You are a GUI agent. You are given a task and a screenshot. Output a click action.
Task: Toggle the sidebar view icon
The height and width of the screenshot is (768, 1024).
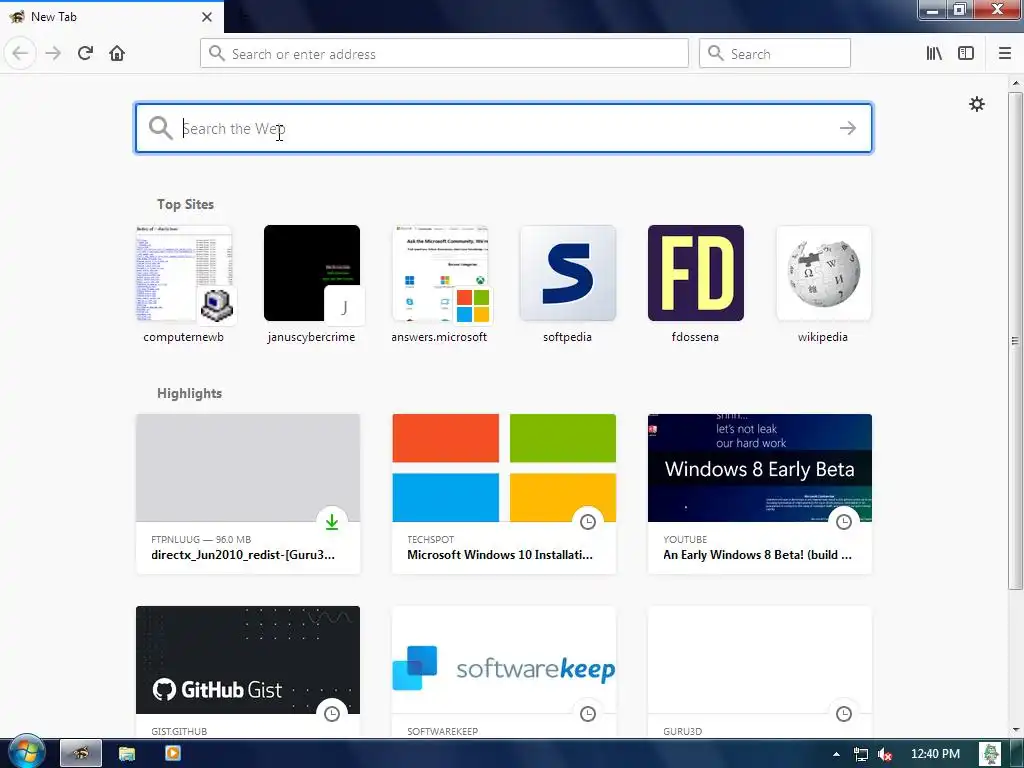point(966,53)
